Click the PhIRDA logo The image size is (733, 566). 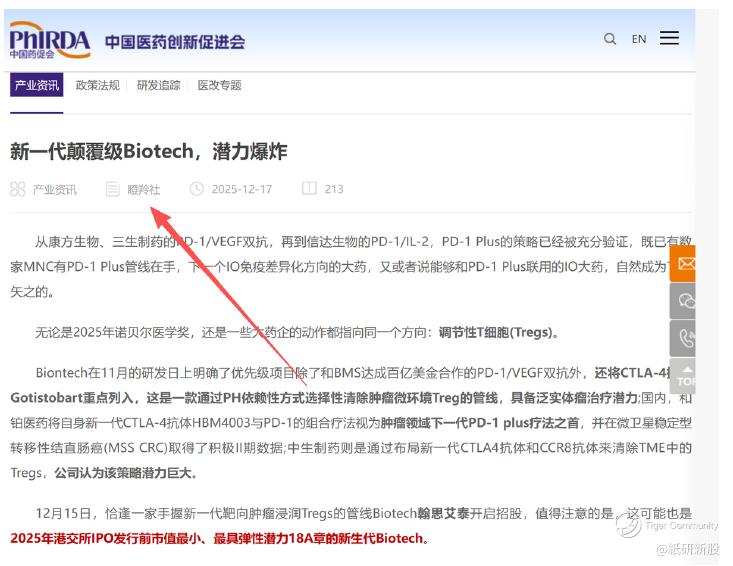(50, 41)
